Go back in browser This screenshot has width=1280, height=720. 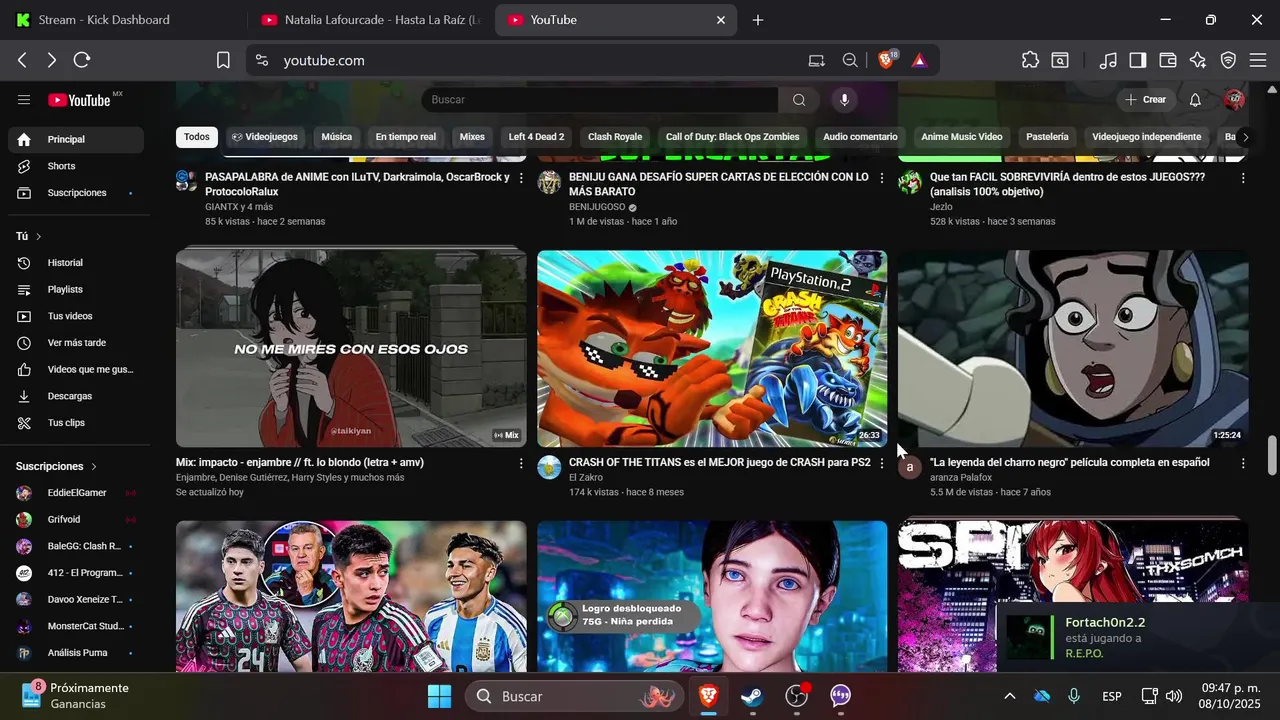coord(22,60)
